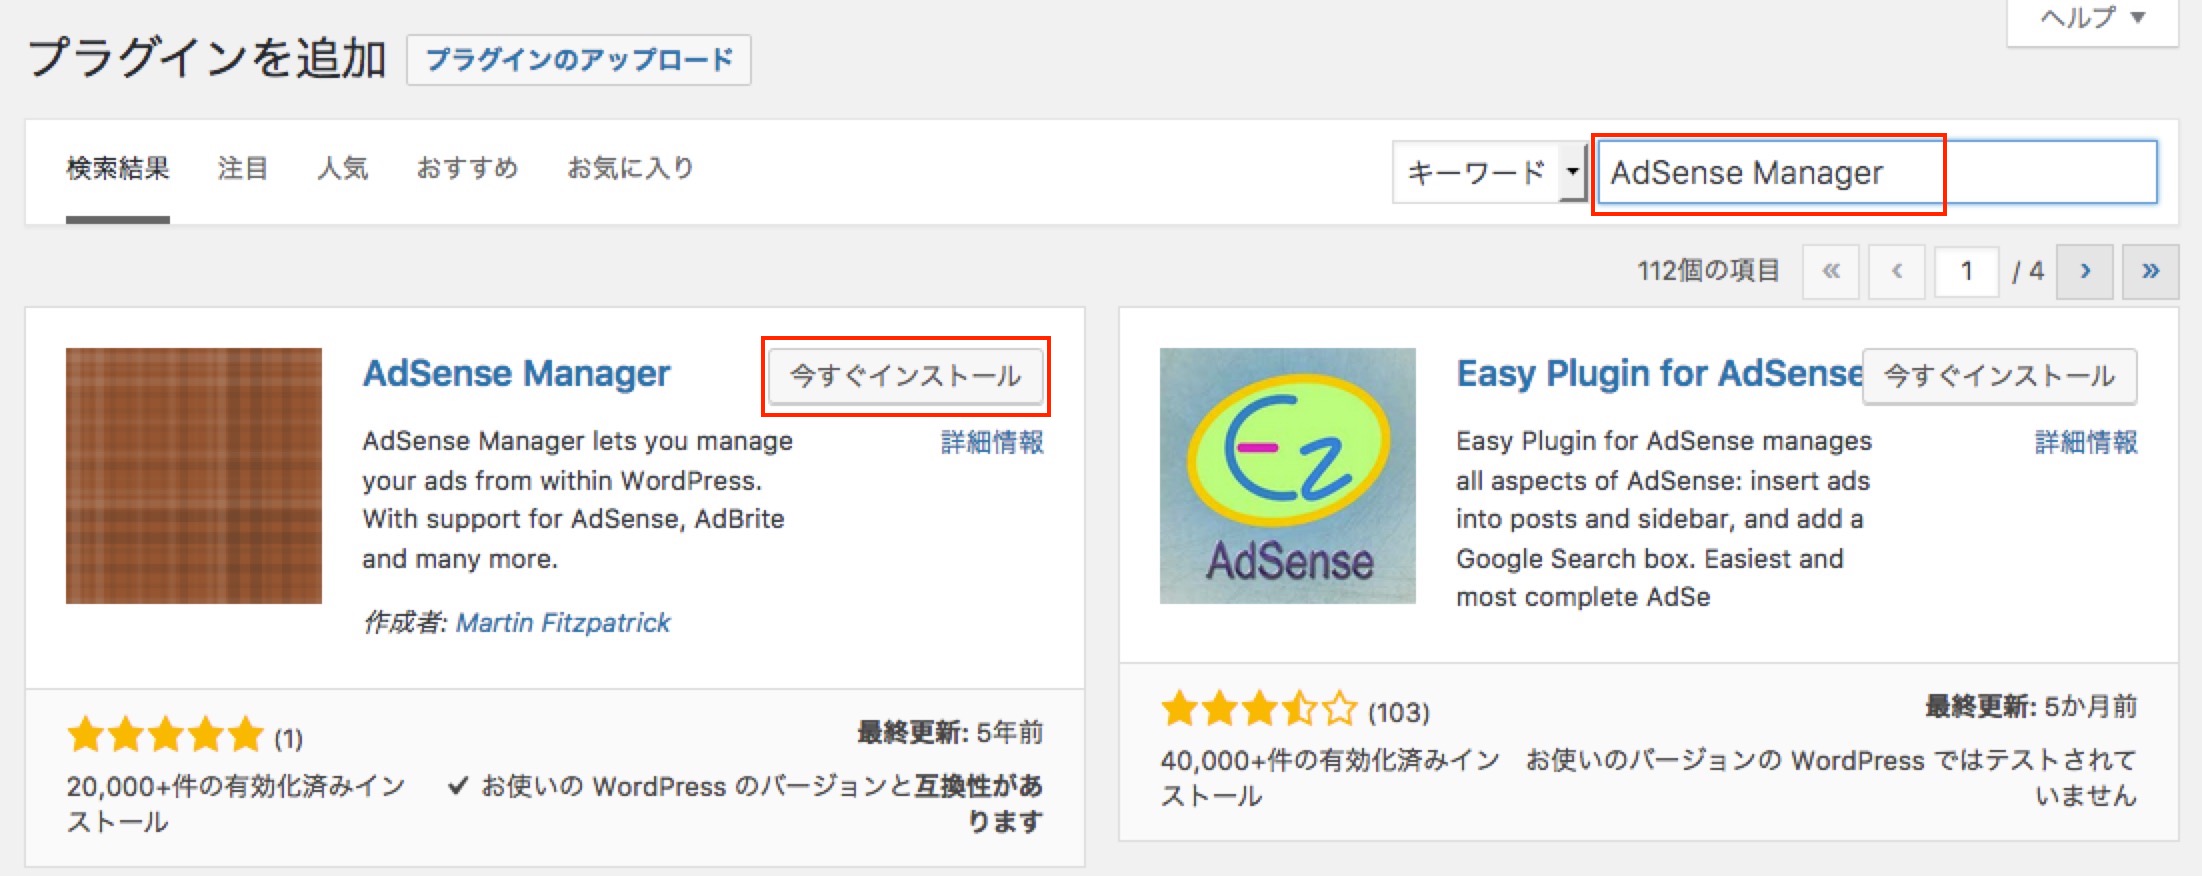Click the plugin search keyword field
The image size is (2202, 876).
[x=1876, y=173]
